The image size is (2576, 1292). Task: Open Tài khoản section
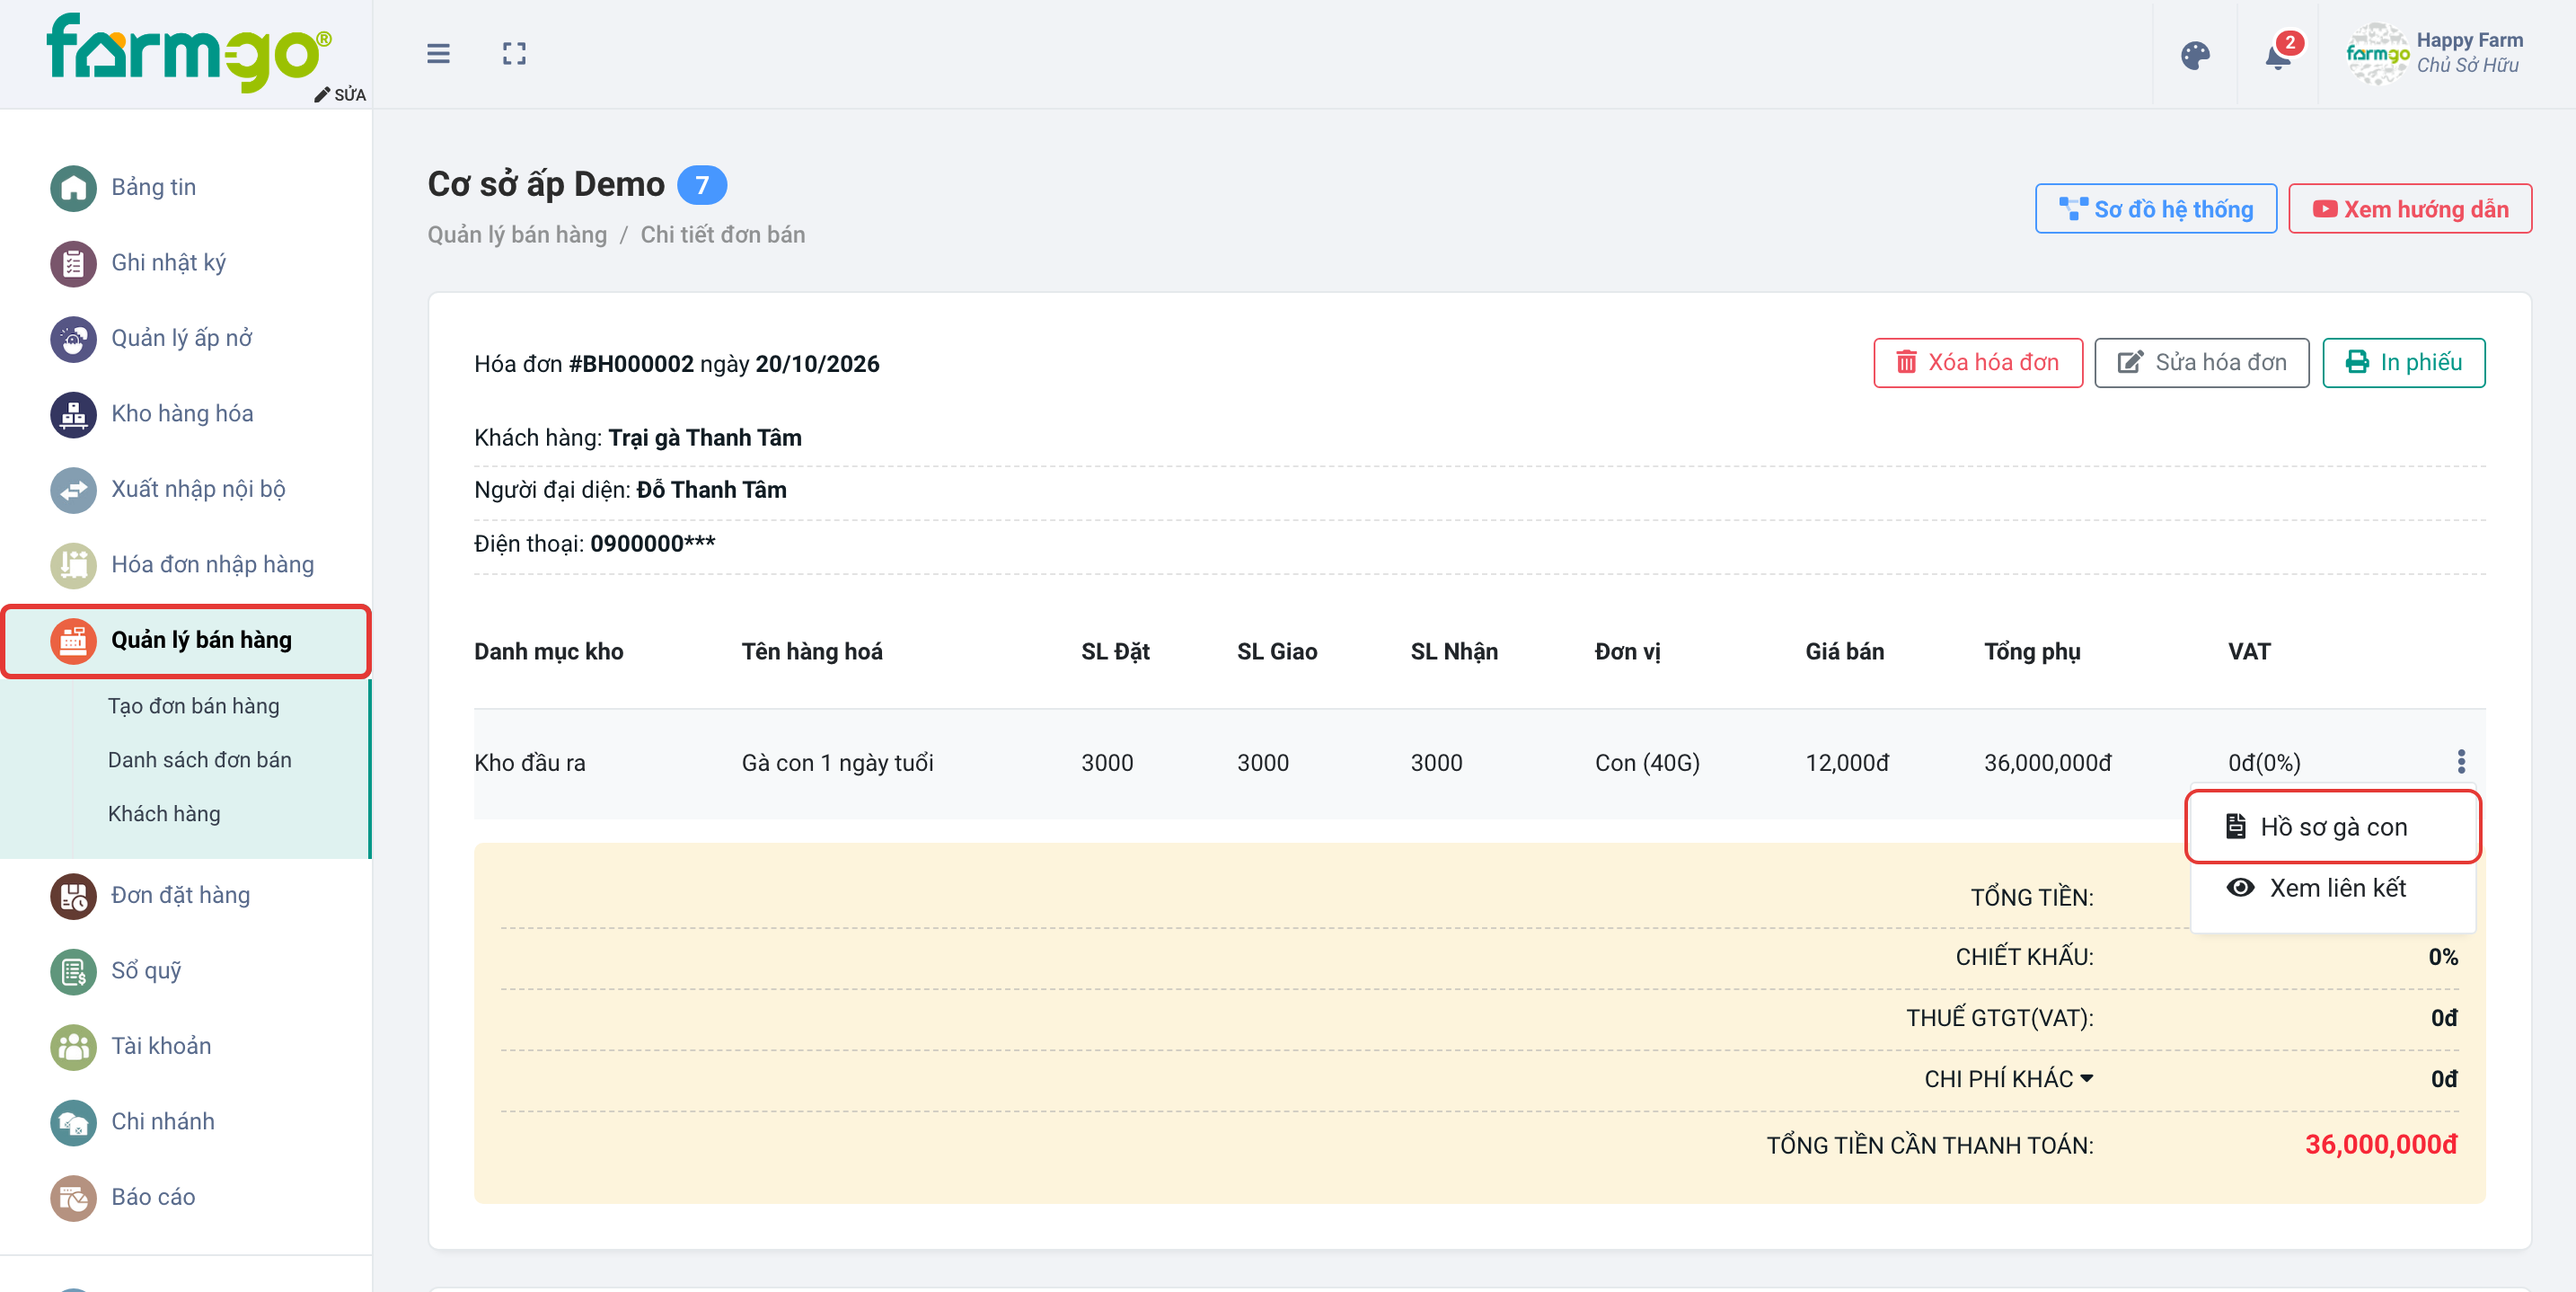(161, 1046)
